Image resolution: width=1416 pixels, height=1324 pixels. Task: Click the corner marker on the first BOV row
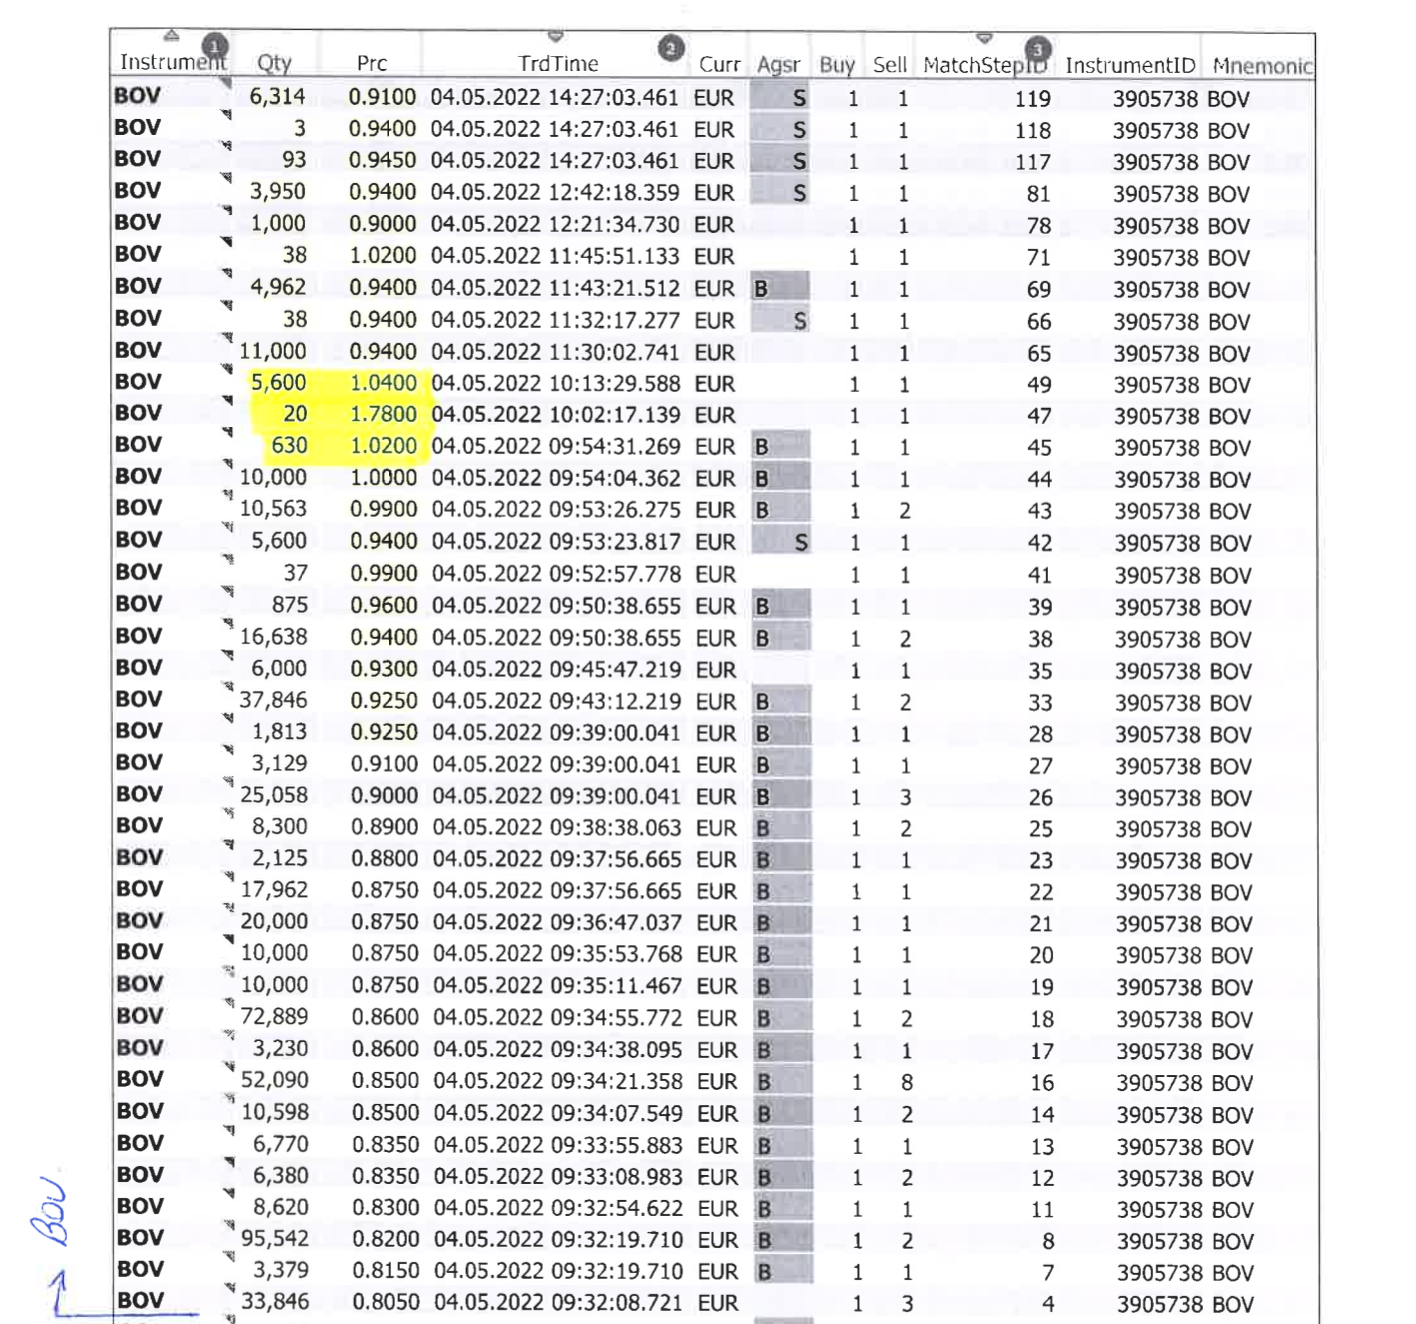[225, 83]
